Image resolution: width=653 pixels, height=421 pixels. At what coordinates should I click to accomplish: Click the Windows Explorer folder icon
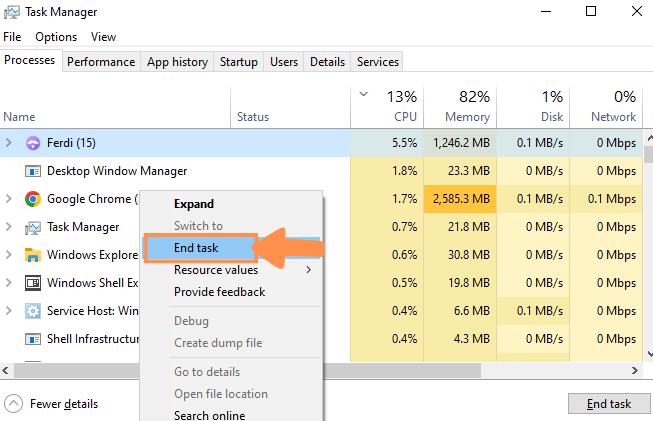click(x=33, y=255)
